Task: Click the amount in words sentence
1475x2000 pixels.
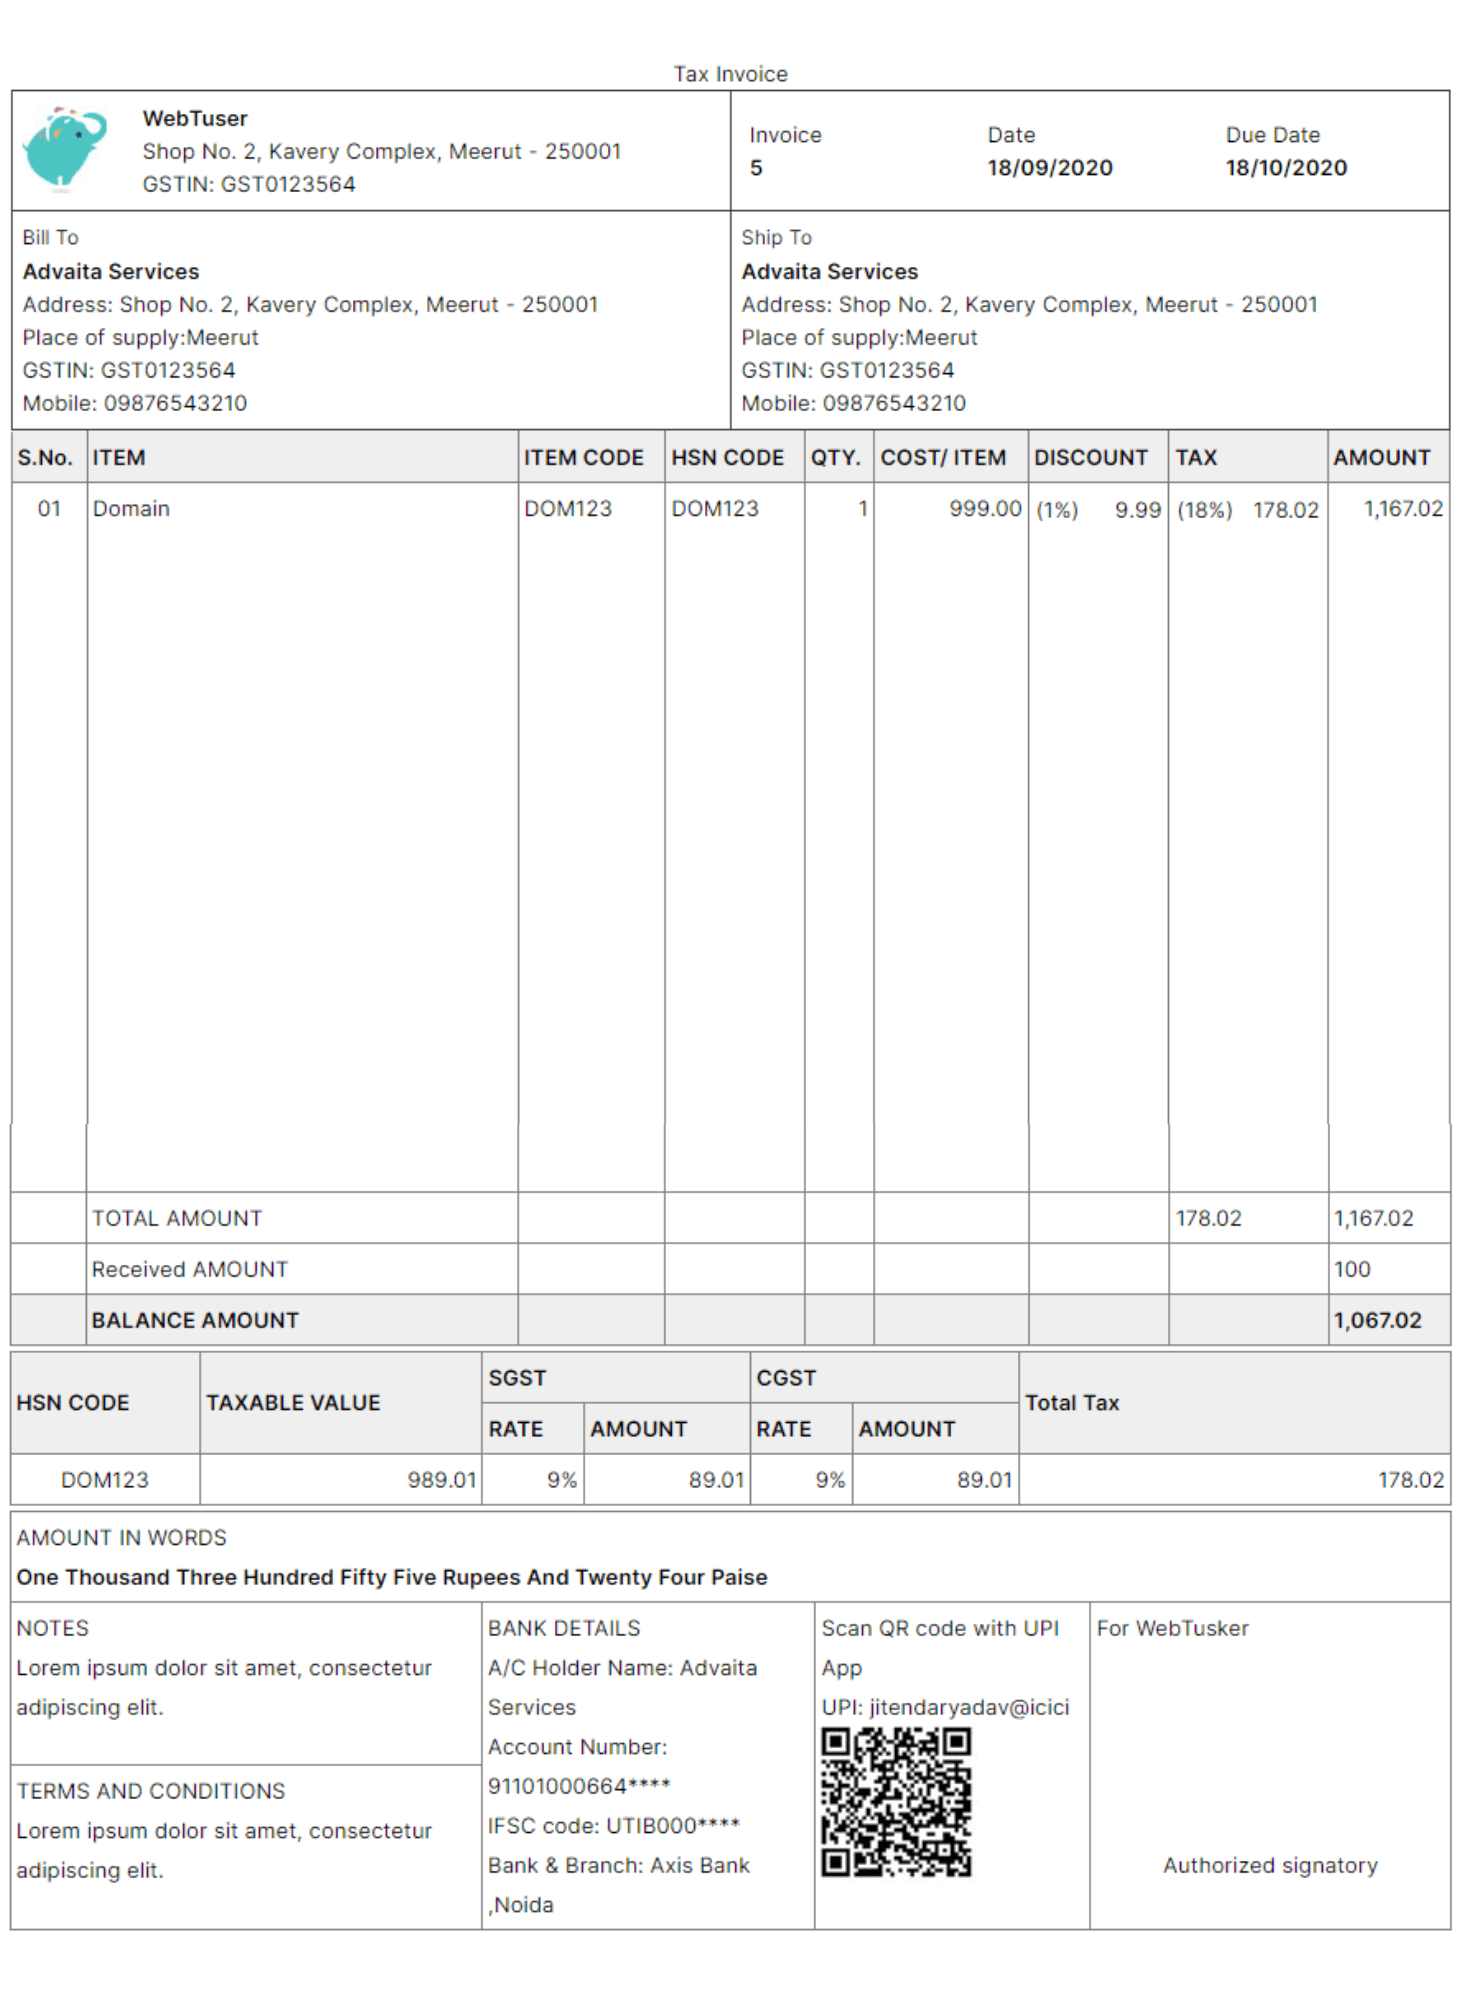Action: (392, 1578)
